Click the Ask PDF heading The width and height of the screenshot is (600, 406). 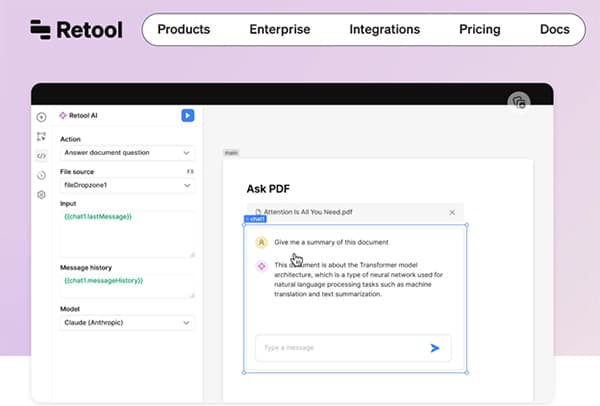(268, 189)
